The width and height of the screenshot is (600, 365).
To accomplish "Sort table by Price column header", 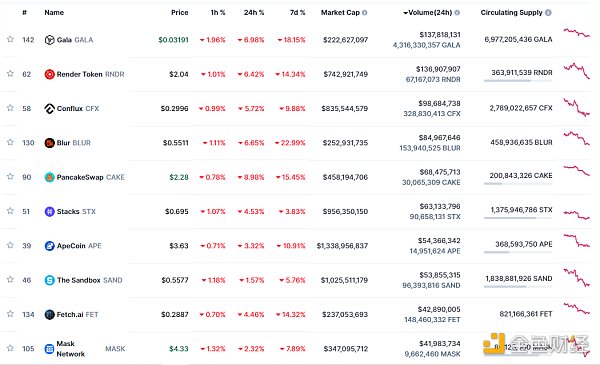I will pos(179,13).
